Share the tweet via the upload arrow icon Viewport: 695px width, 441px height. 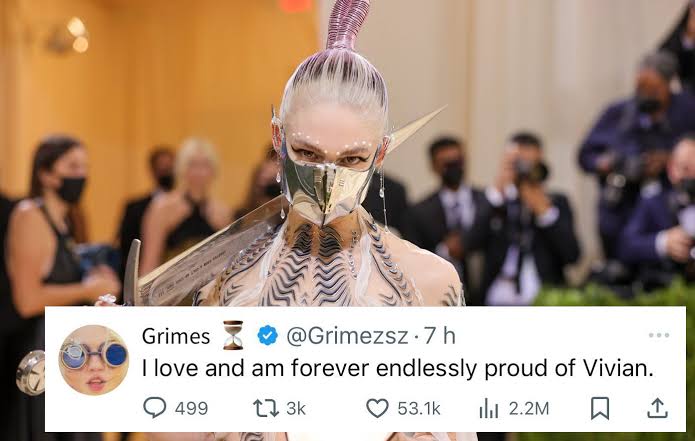[657, 408]
